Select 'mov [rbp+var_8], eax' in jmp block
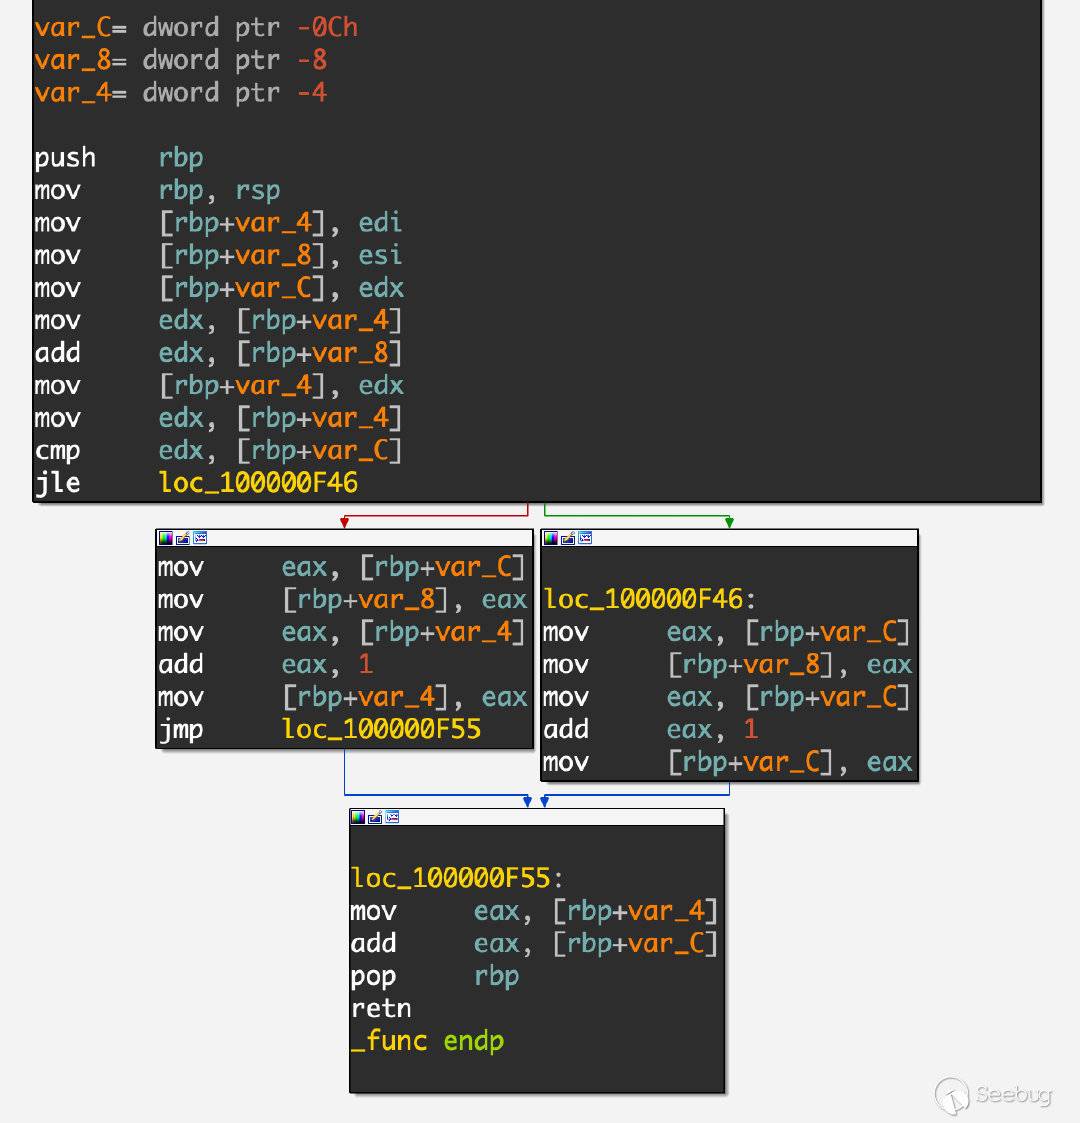The height and width of the screenshot is (1123, 1080). tap(342, 599)
